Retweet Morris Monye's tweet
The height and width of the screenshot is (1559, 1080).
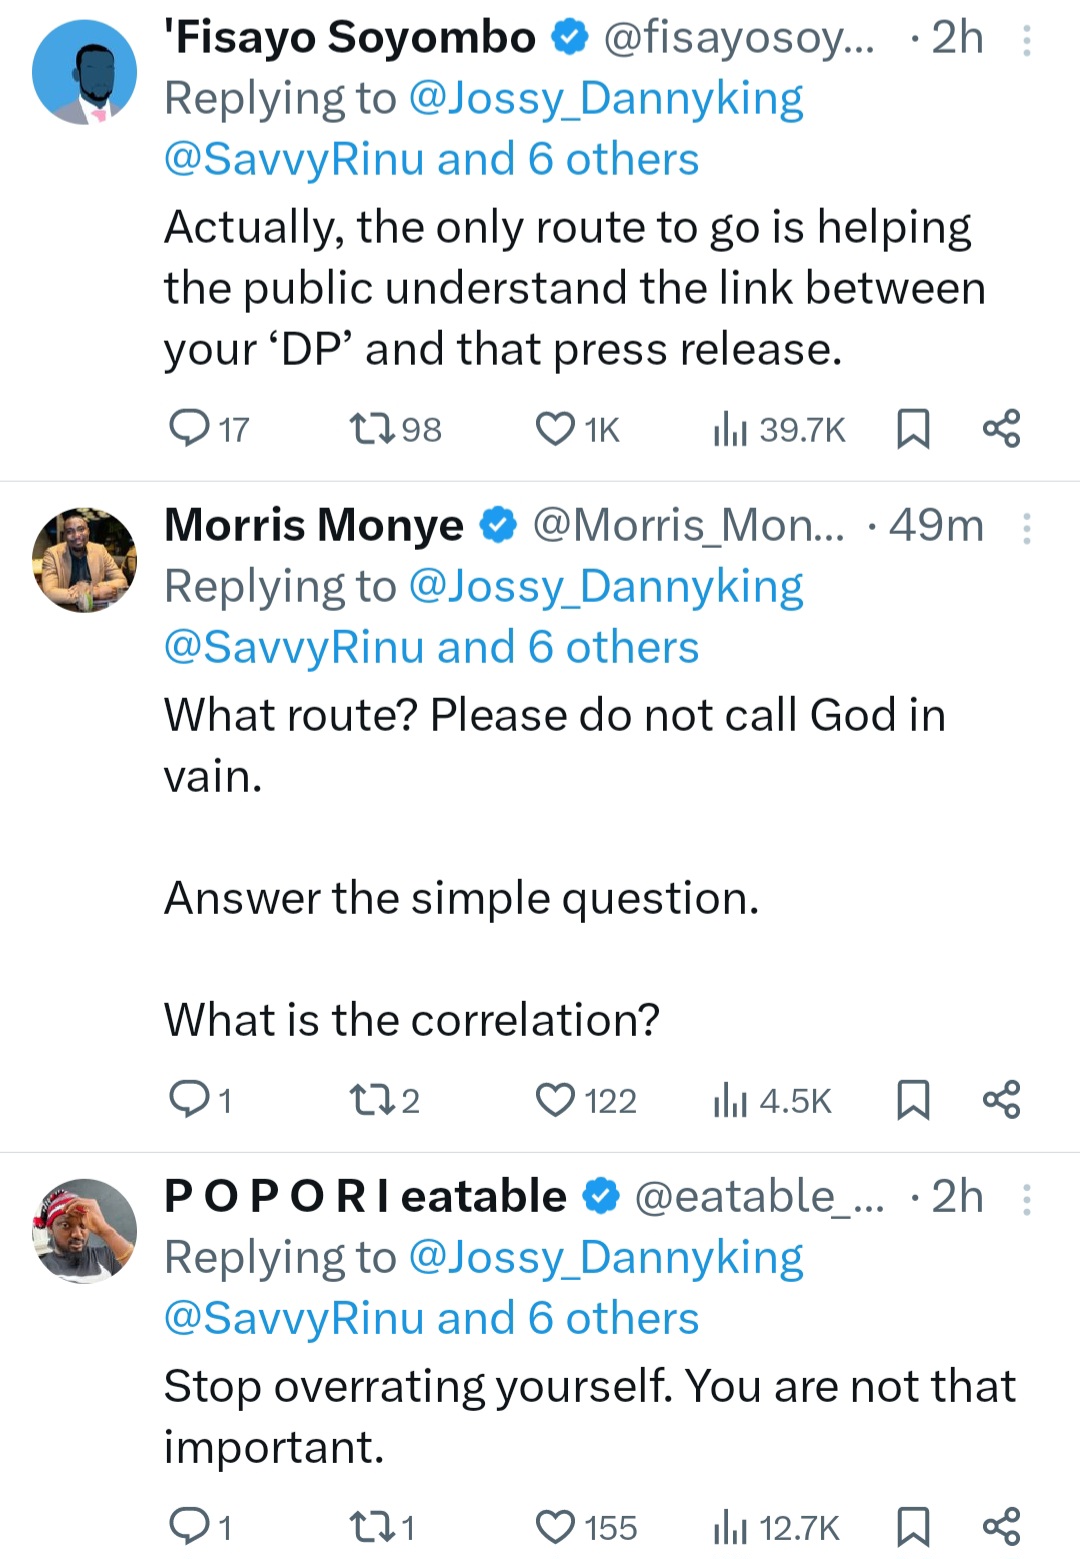tap(372, 1100)
